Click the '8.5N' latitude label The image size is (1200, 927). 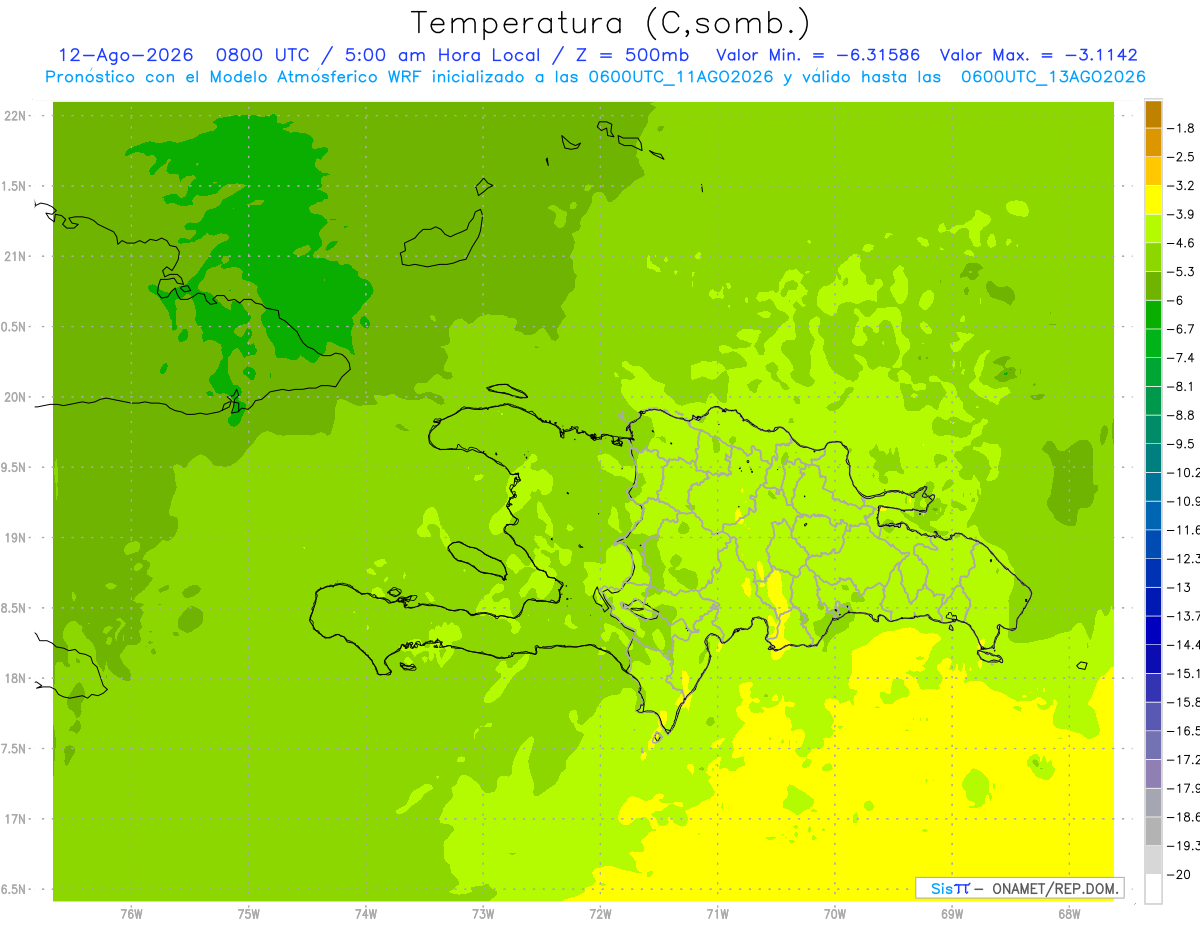[15, 608]
